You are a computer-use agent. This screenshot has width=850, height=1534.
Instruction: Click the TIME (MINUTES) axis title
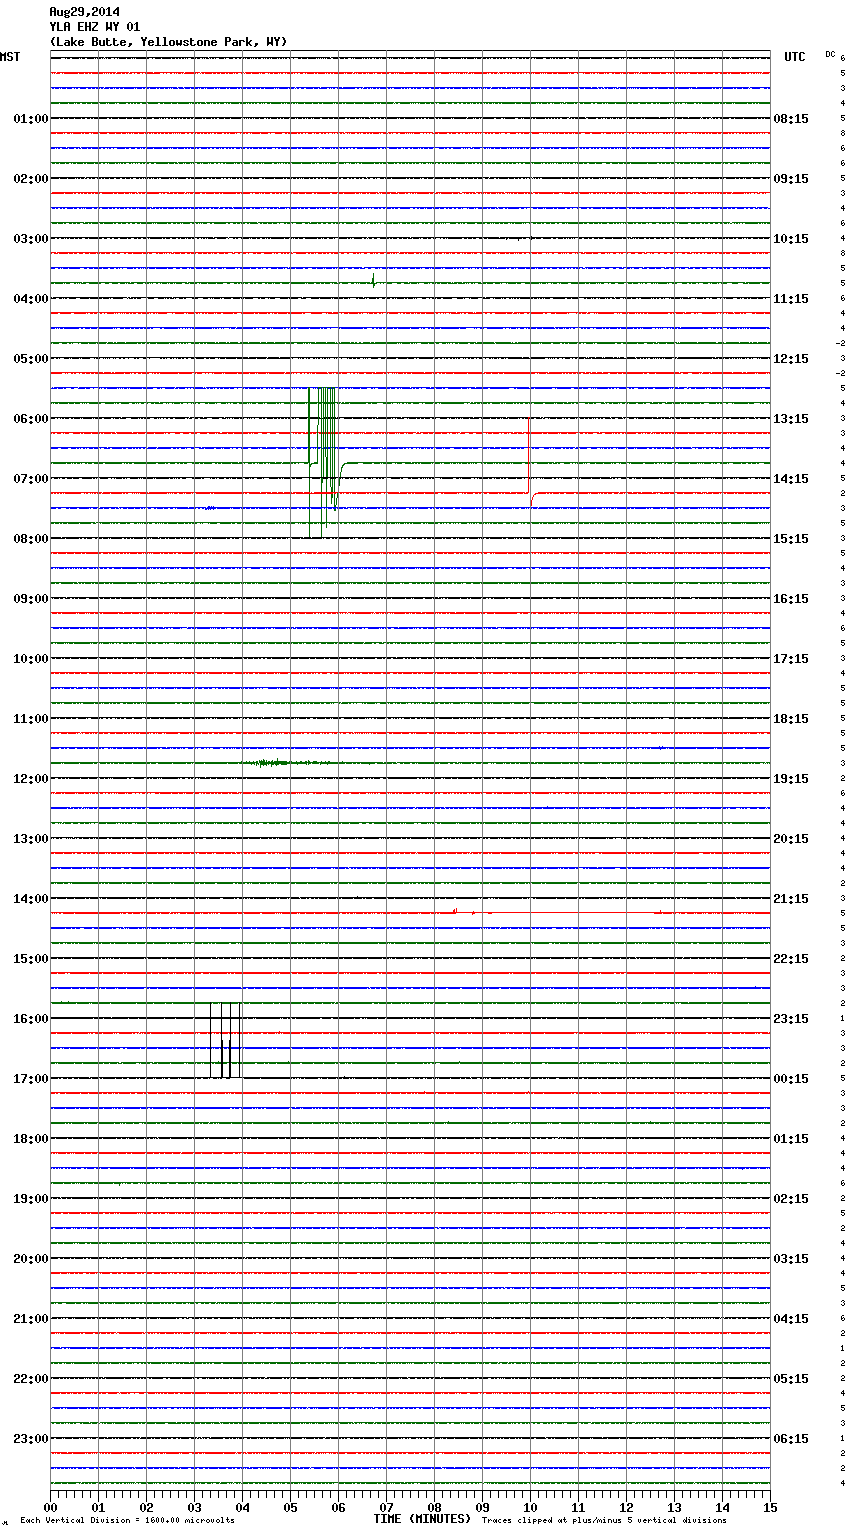(x=422, y=1519)
